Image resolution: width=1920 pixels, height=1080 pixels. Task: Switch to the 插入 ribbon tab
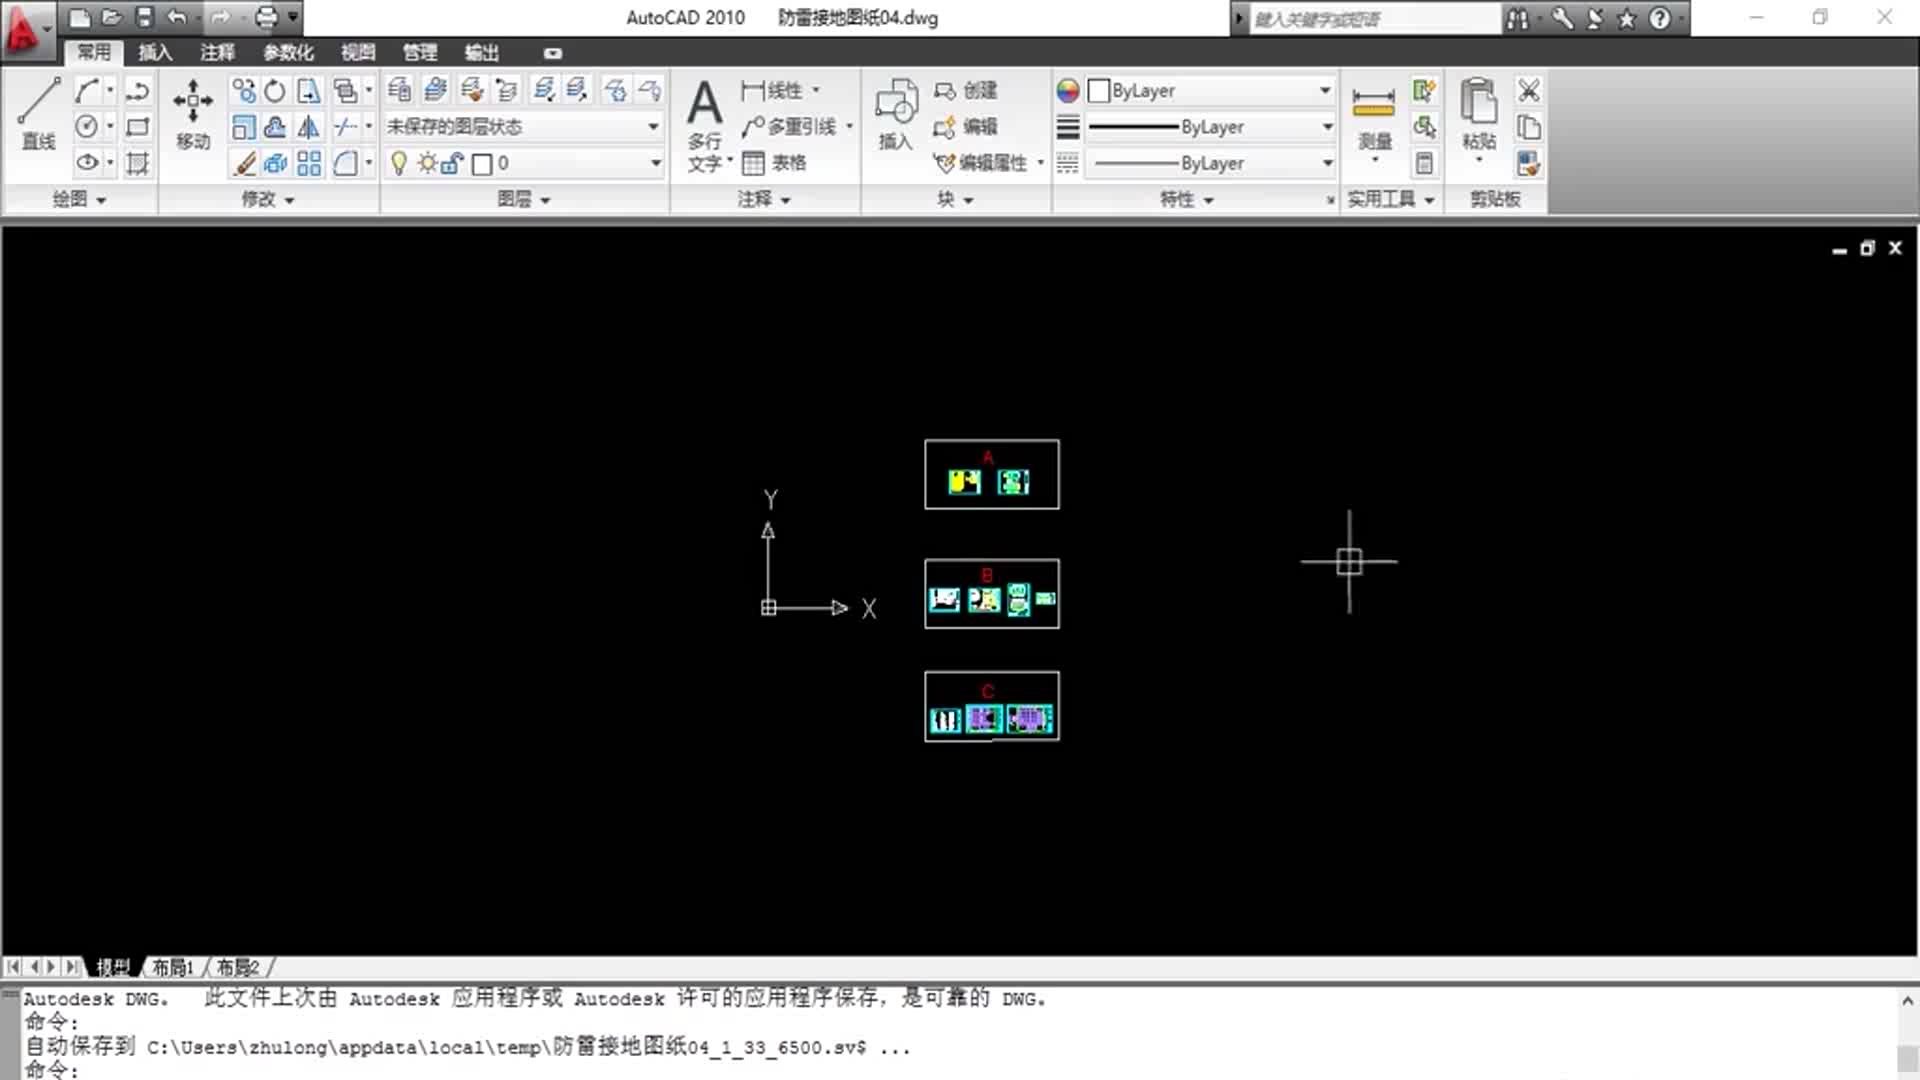pyautogui.click(x=155, y=53)
